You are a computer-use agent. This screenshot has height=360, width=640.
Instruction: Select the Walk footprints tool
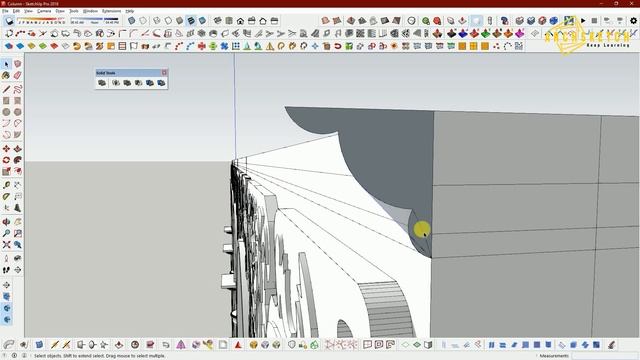tap(6, 270)
